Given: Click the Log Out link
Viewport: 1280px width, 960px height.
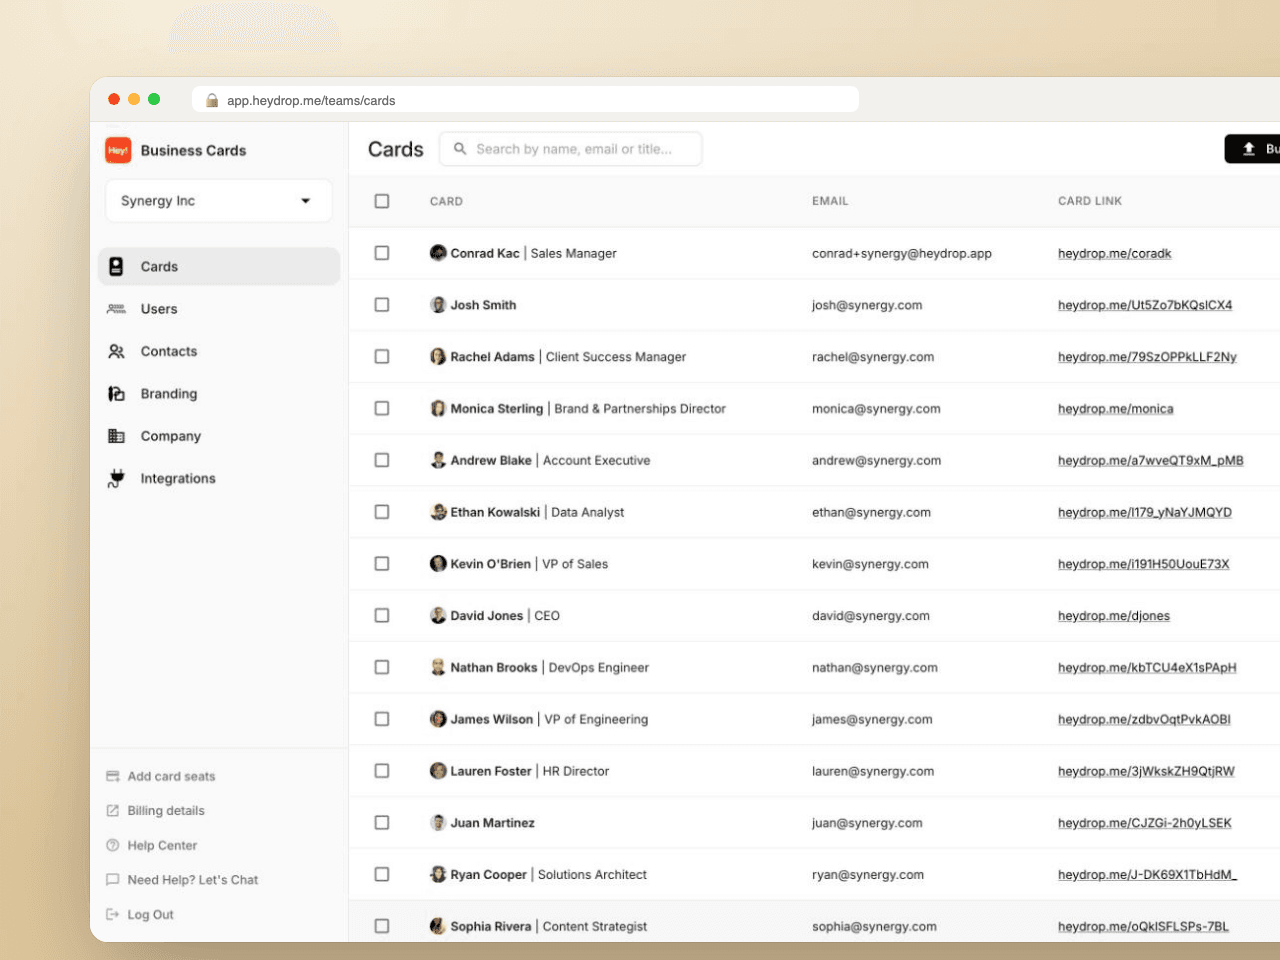Looking at the screenshot, I should [150, 915].
